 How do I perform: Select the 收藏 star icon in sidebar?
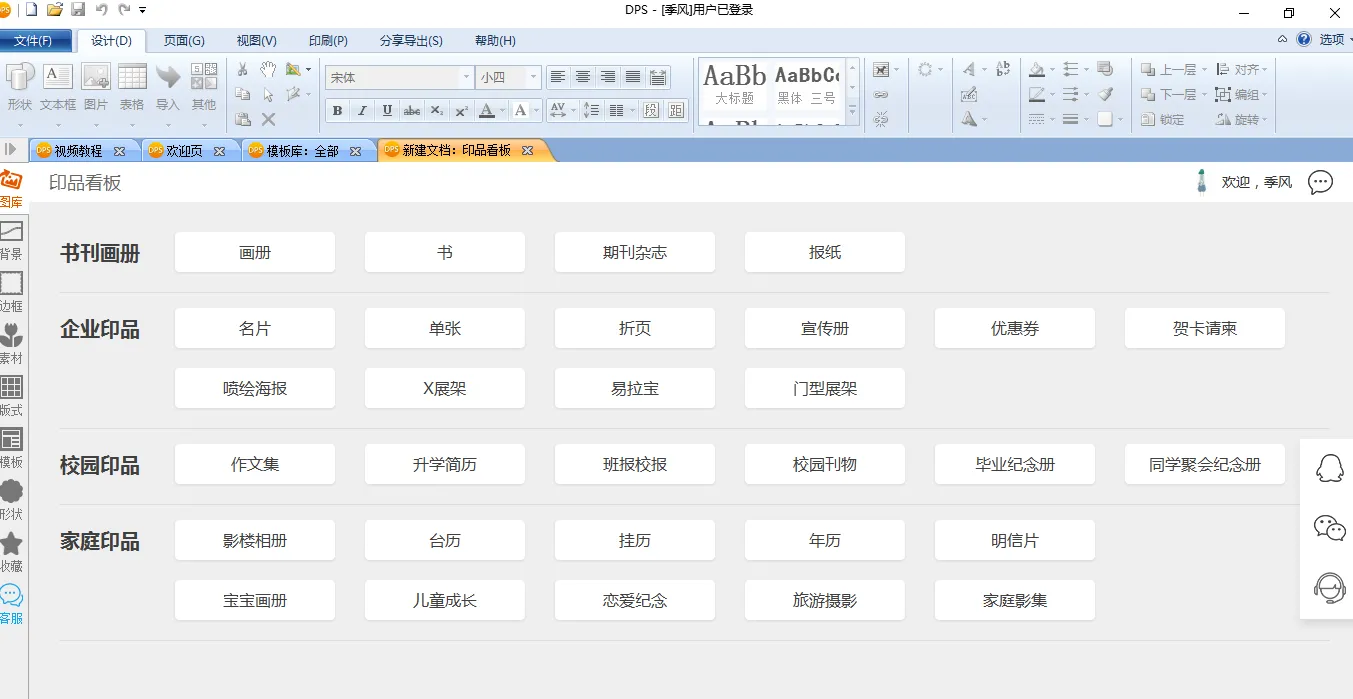[x=11, y=550]
